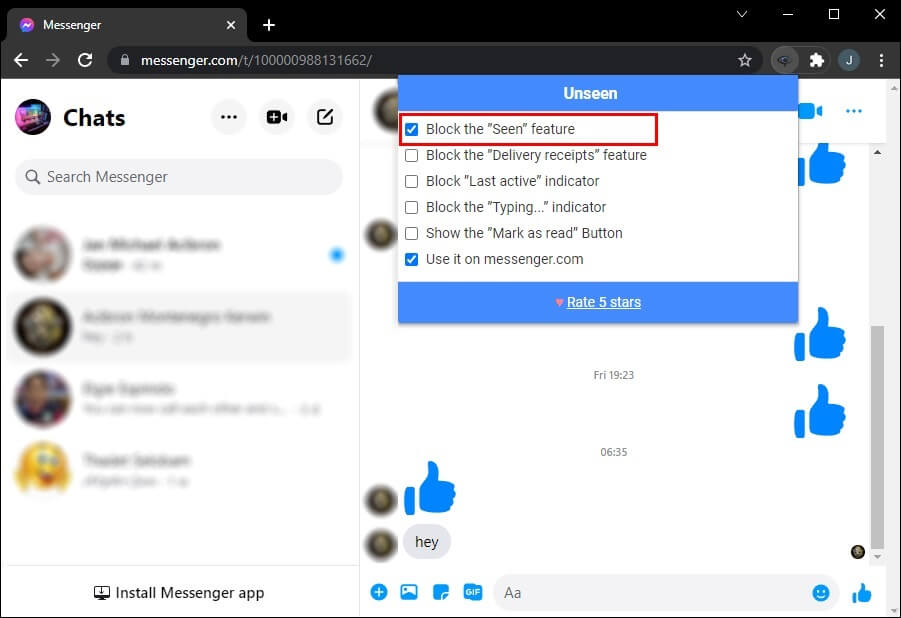Bookmark this page with the star icon
901x618 pixels.
point(745,60)
